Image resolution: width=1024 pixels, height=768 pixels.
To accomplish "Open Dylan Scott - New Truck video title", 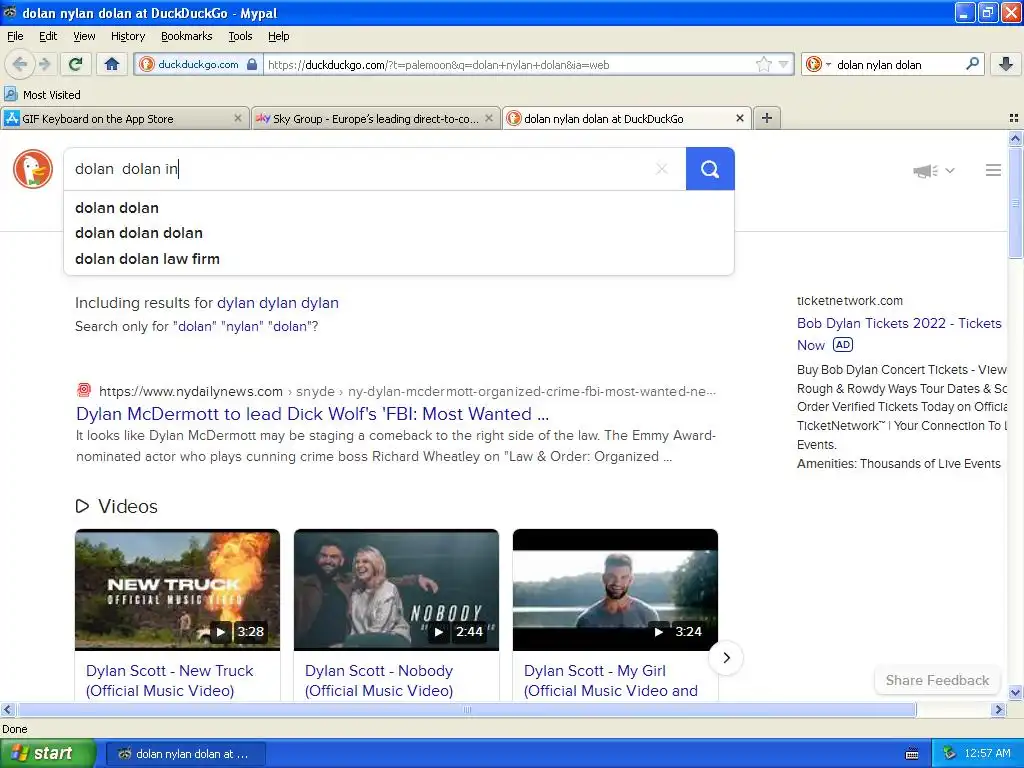I will coord(170,680).
